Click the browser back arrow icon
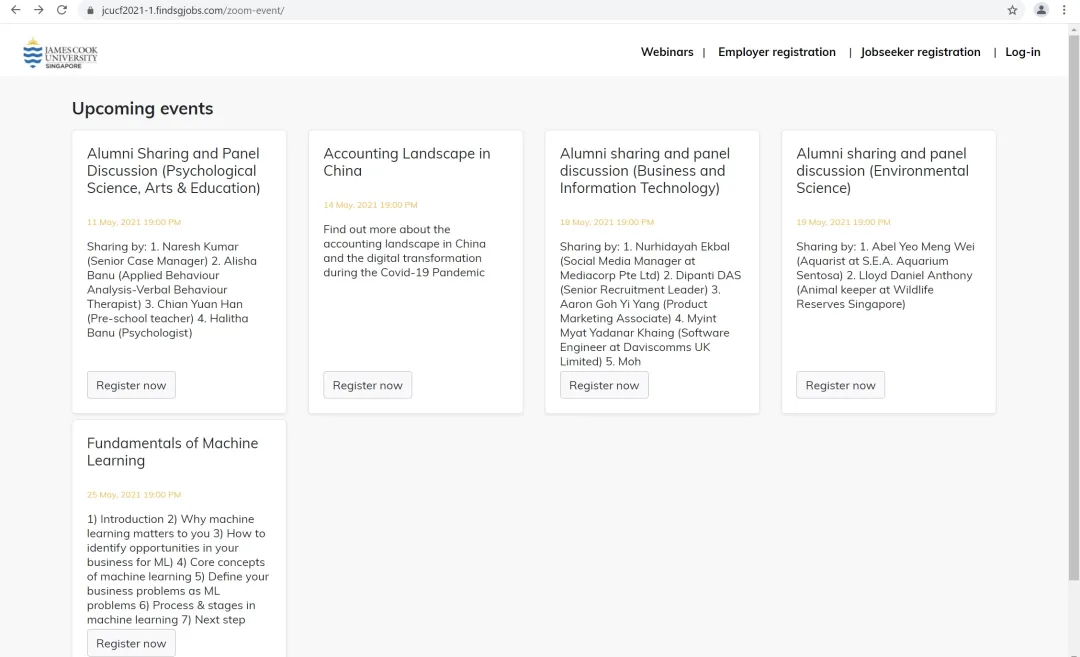The width and height of the screenshot is (1080, 657). pos(15,10)
